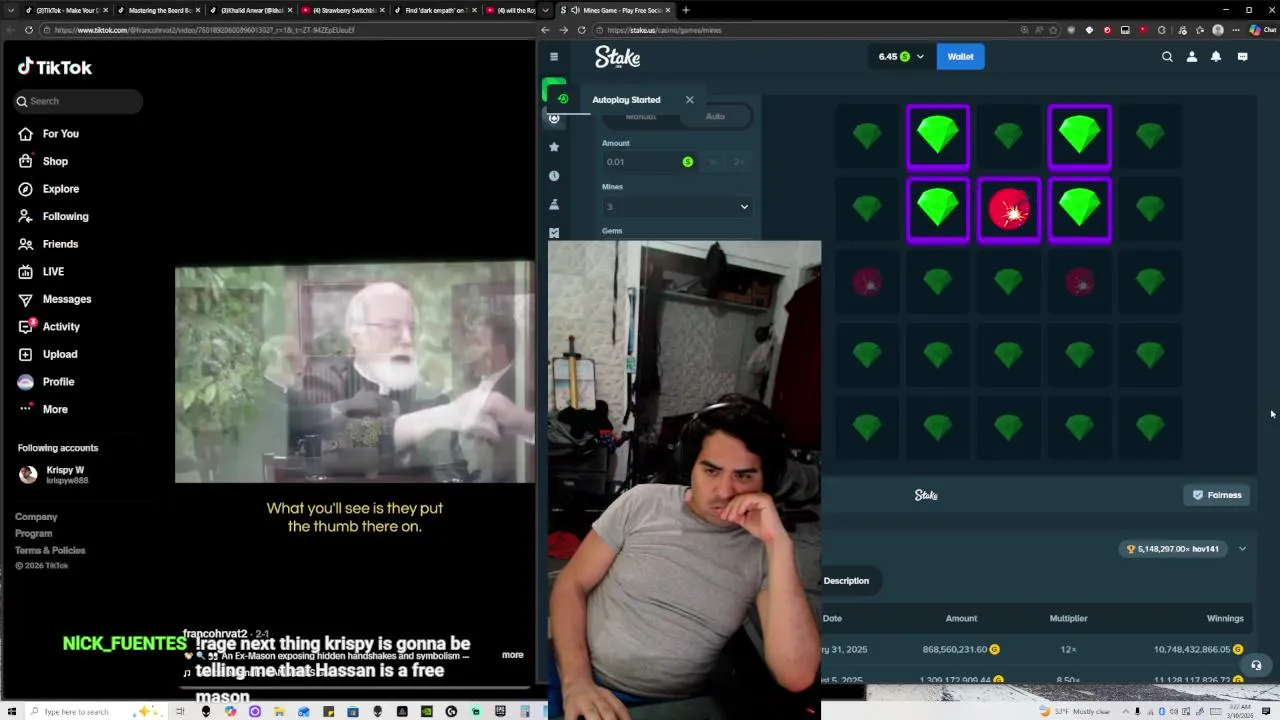
Task: Open TikTok Company footer link
Action: tap(36, 517)
